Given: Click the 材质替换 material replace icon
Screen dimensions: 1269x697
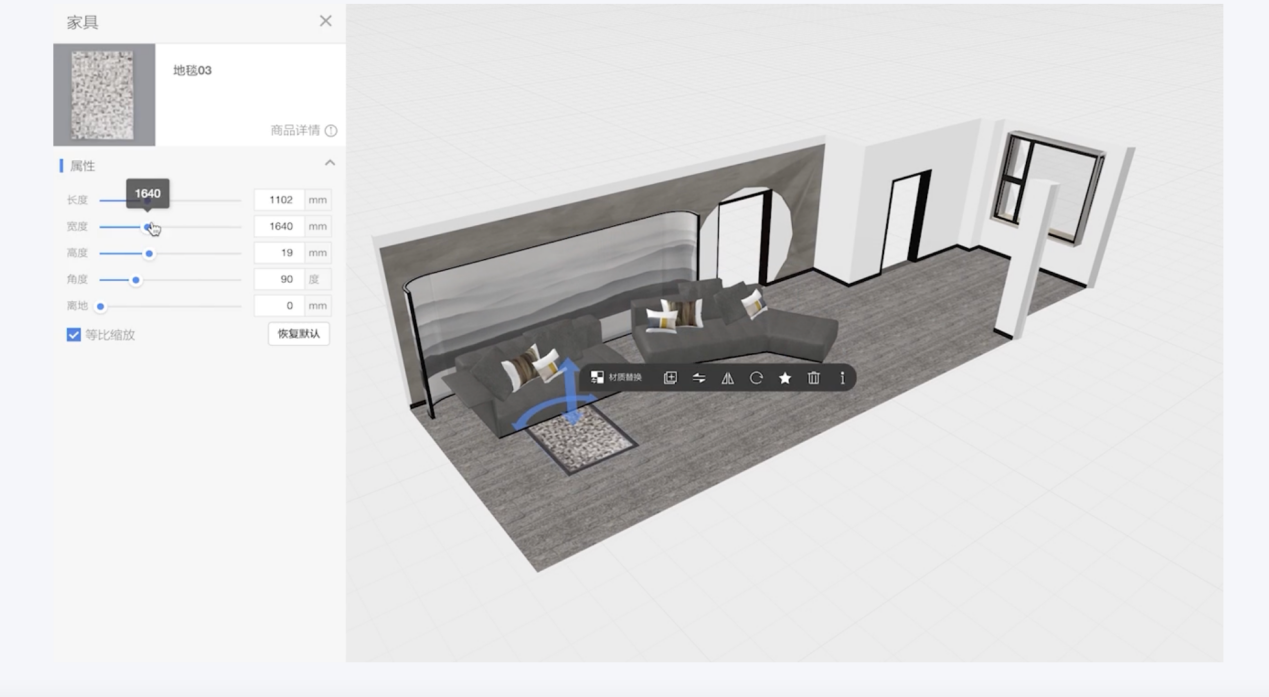Looking at the screenshot, I should [597, 378].
